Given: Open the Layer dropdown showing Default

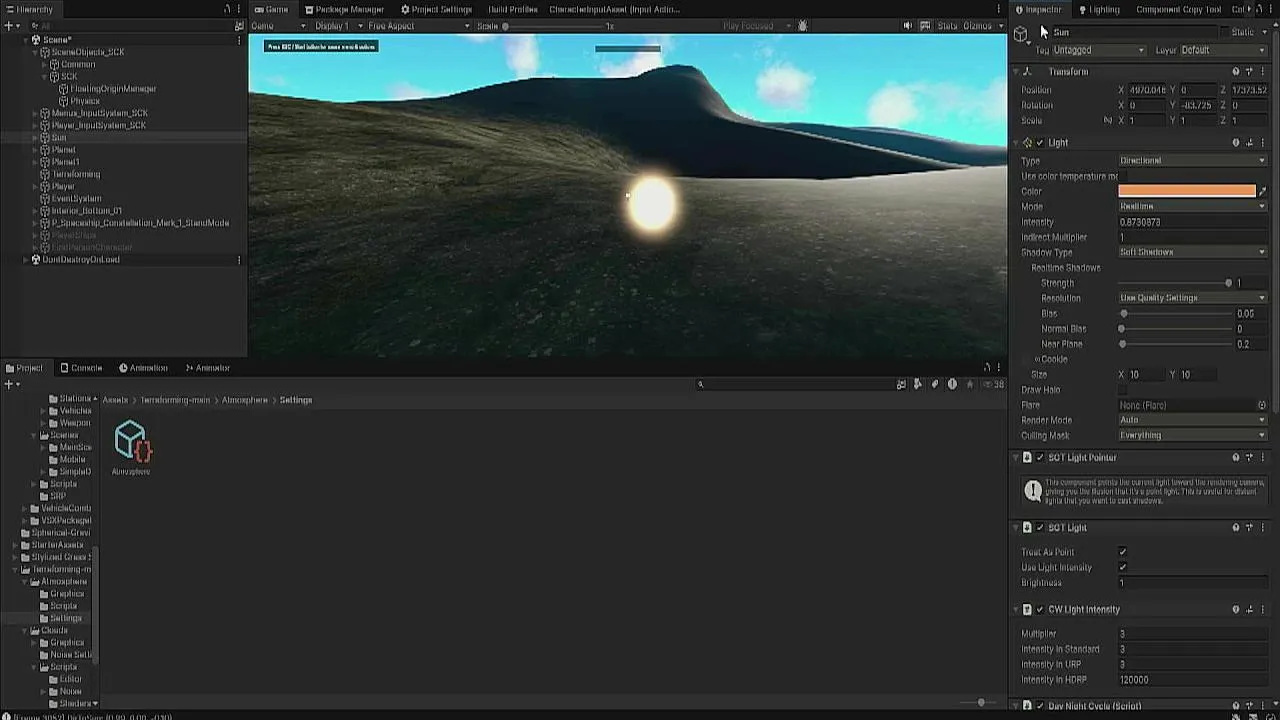Looking at the screenshot, I should point(1223,50).
